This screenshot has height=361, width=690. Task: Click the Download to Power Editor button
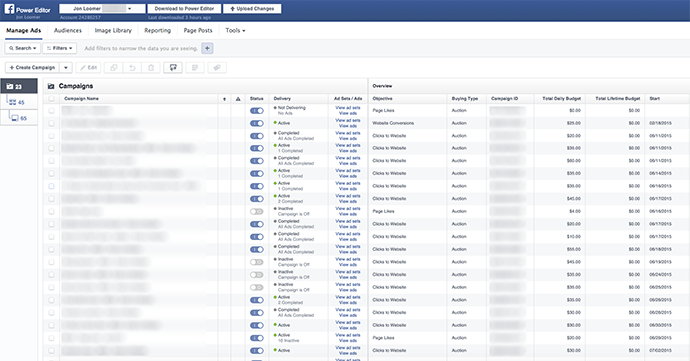click(x=184, y=9)
